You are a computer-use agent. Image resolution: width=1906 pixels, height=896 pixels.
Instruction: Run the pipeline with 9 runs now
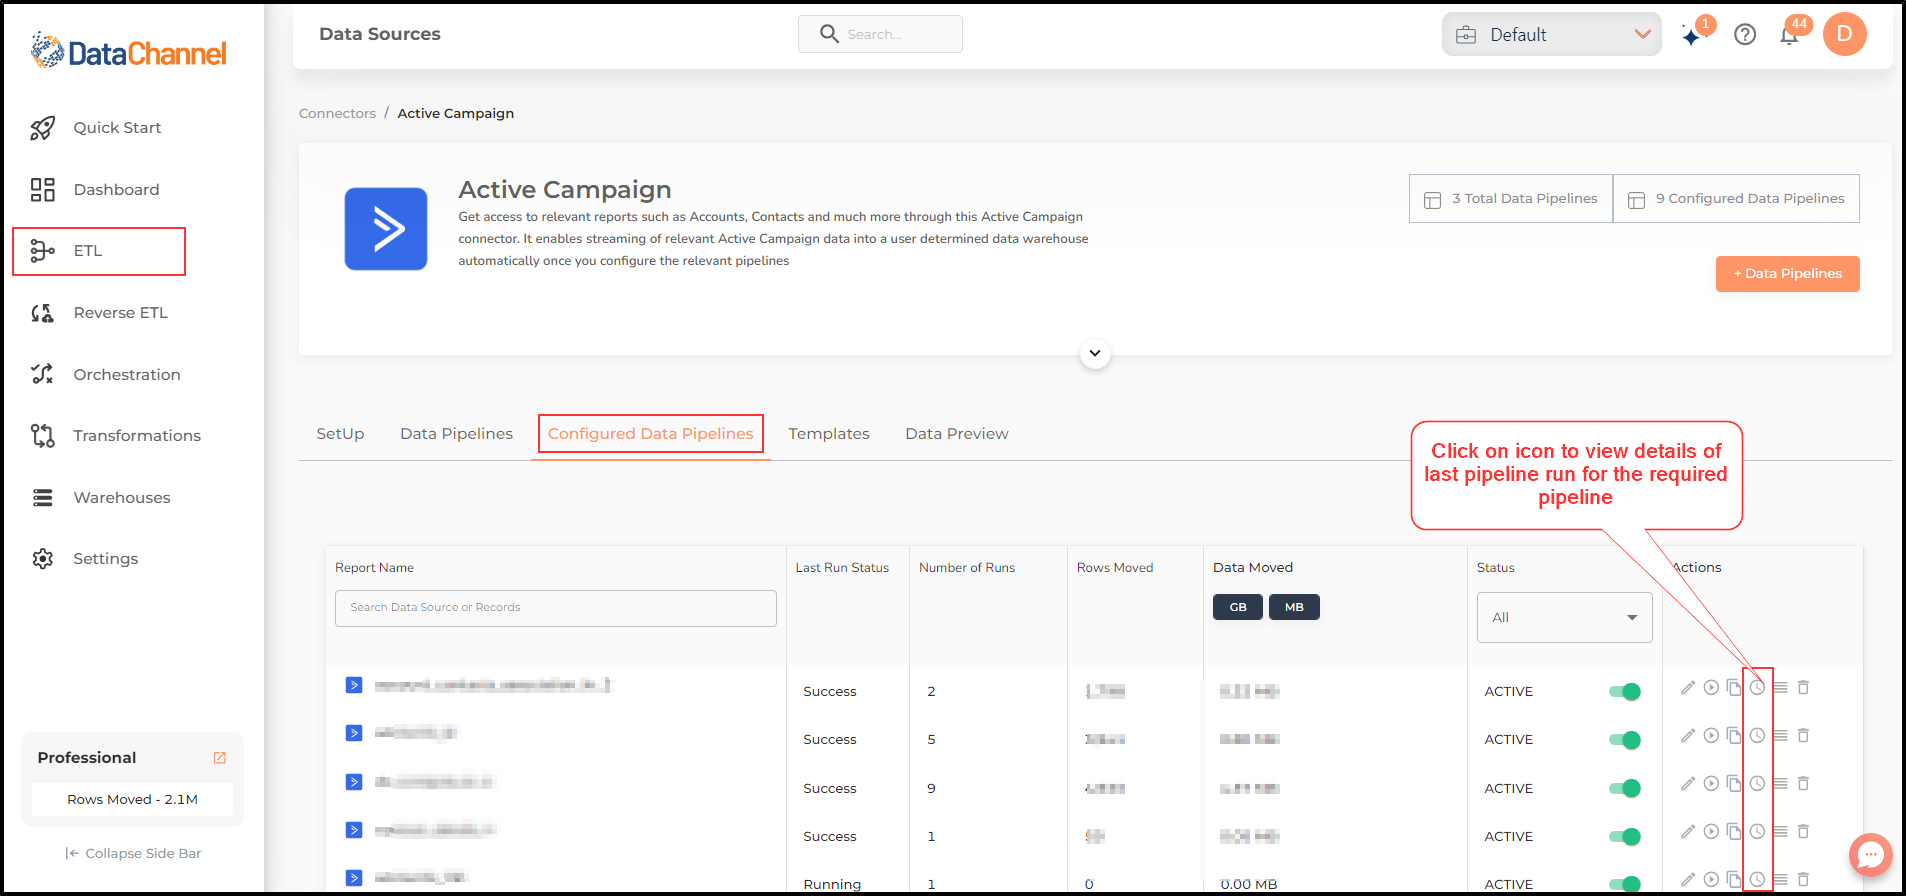click(x=1711, y=783)
